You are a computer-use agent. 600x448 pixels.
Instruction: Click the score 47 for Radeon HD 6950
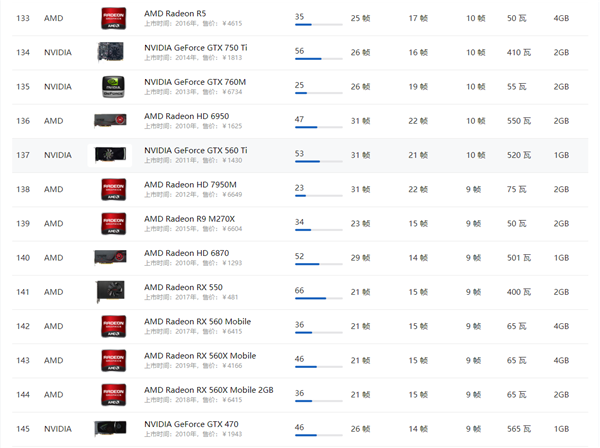pyautogui.click(x=299, y=119)
